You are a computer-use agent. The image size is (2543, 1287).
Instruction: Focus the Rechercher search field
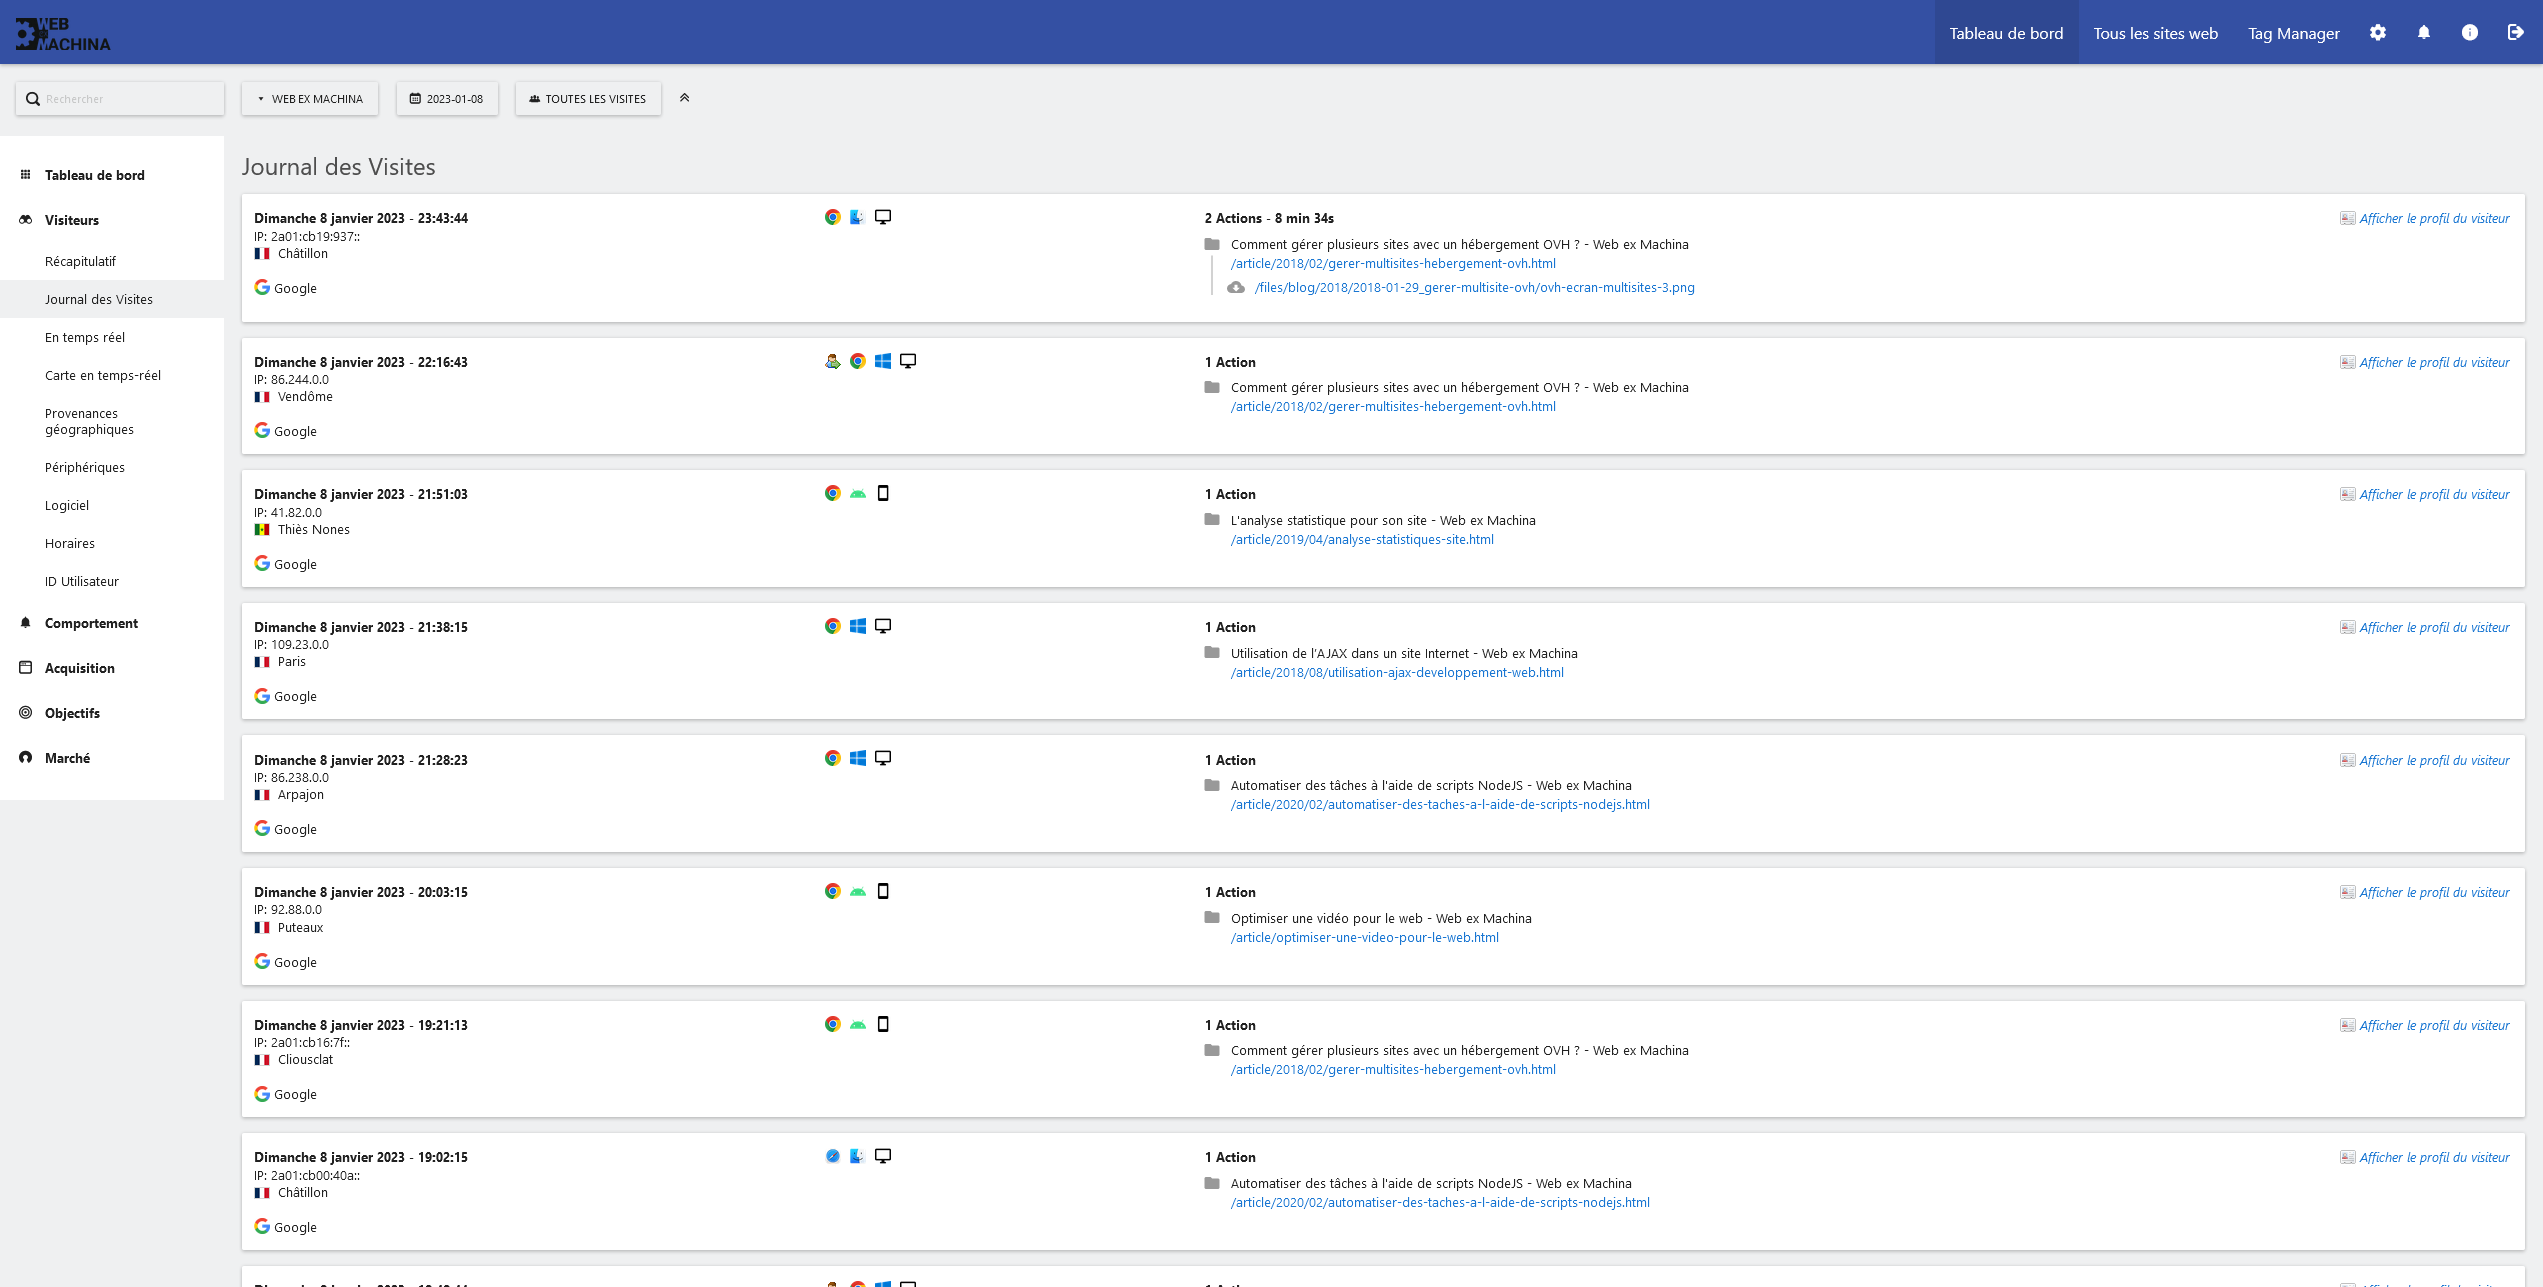tap(120, 99)
